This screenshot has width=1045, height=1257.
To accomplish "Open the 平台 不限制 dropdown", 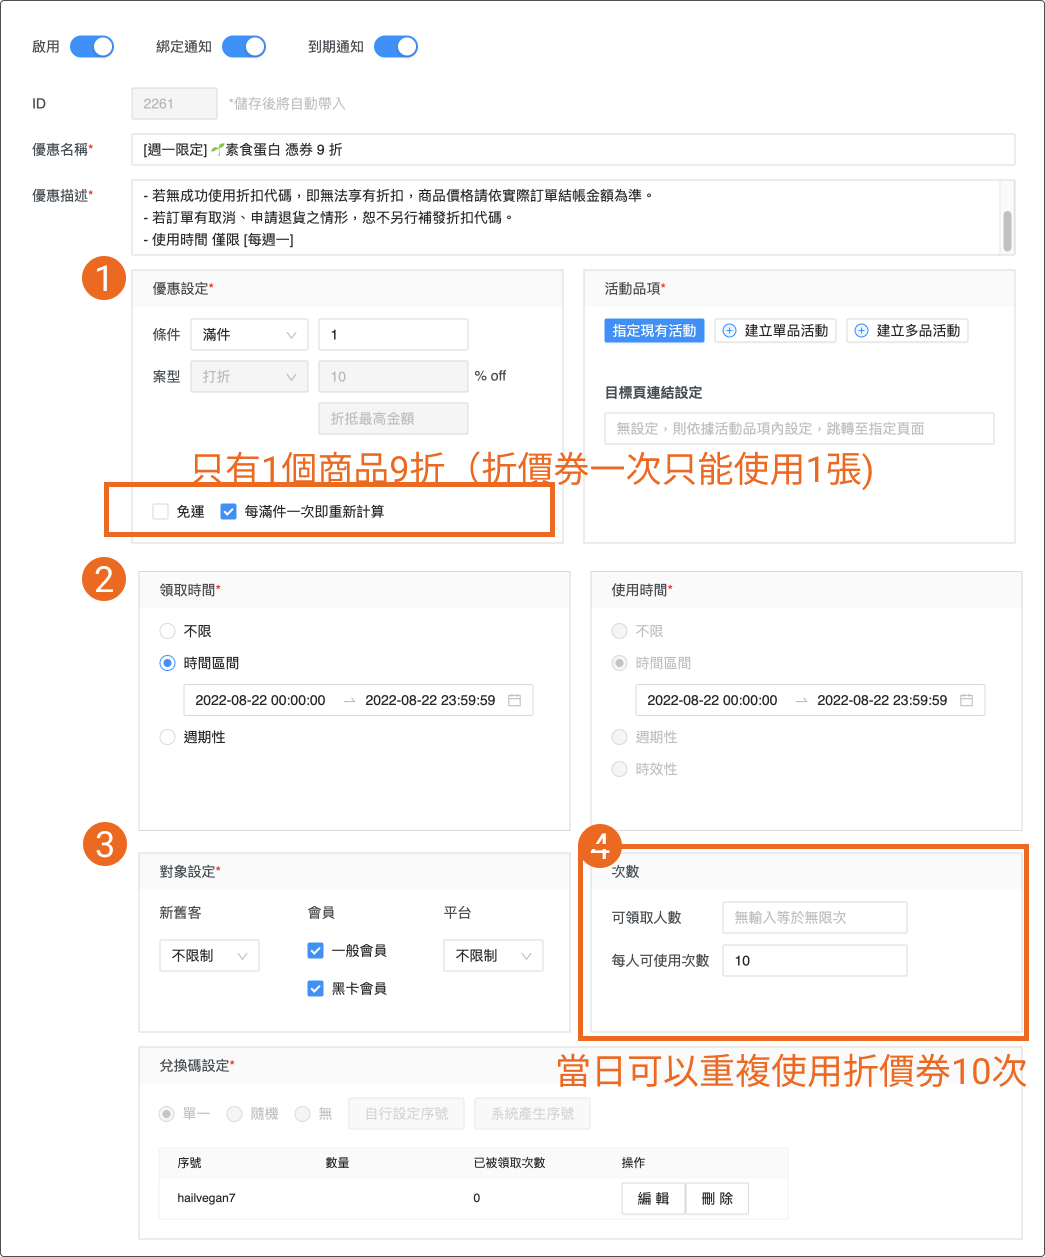I will click(x=493, y=956).
